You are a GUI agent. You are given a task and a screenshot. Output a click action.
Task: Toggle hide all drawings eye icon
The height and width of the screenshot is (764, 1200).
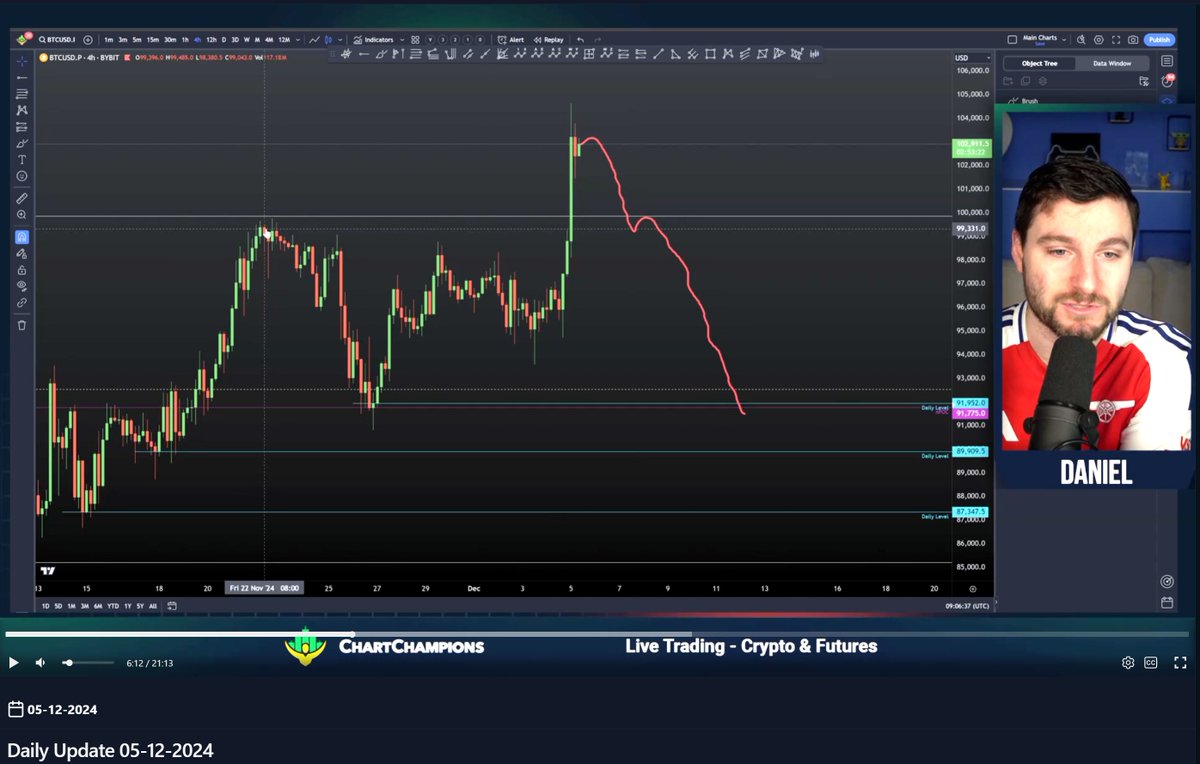point(22,286)
